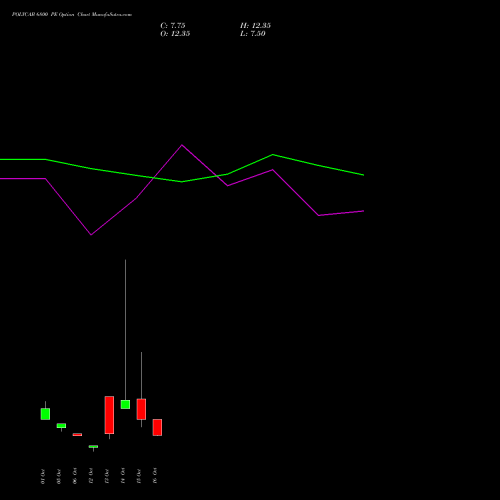The width and height of the screenshot is (500, 500).
Task: Click the red candlestick for 15 Oct
Action: tap(141, 409)
